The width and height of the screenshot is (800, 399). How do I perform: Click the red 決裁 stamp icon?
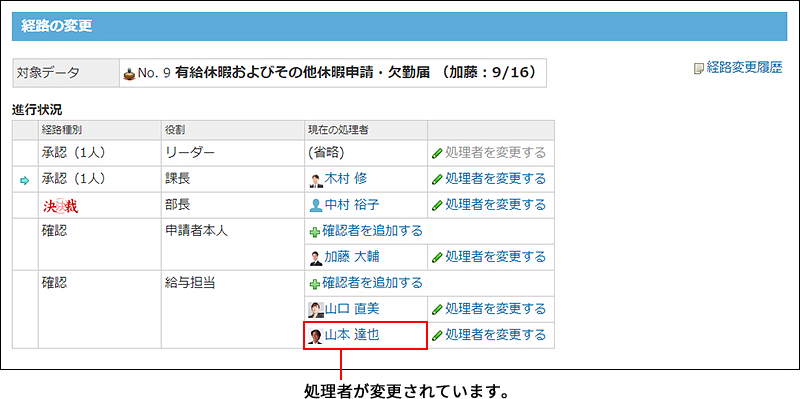point(61,206)
